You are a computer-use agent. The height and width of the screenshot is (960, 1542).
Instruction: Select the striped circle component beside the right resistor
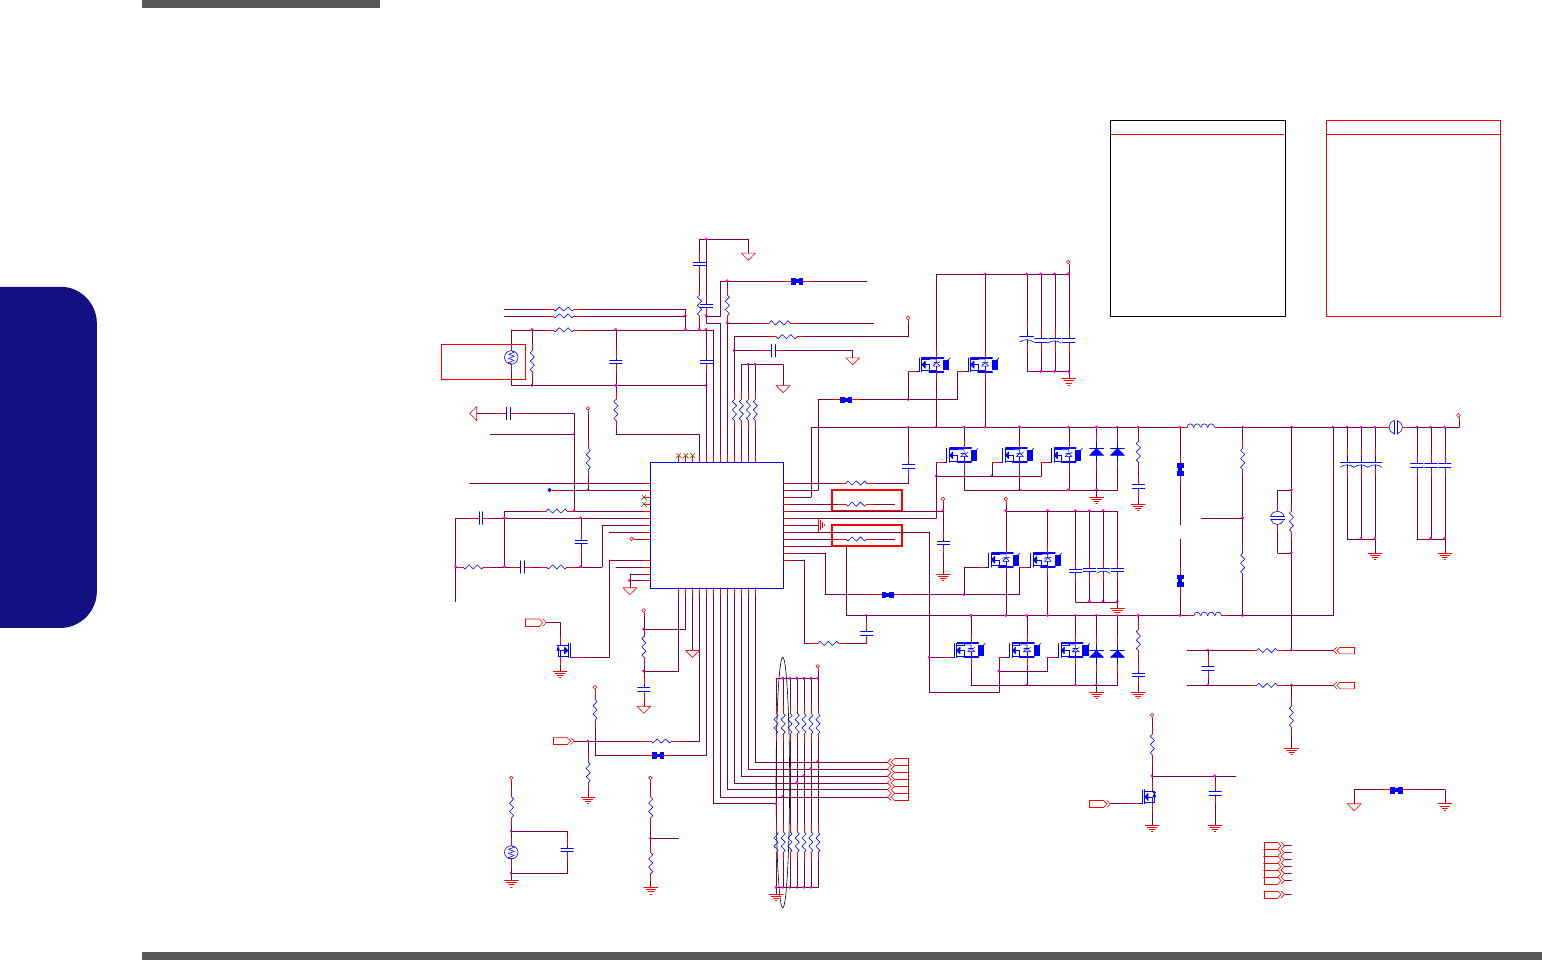[1277, 518]
